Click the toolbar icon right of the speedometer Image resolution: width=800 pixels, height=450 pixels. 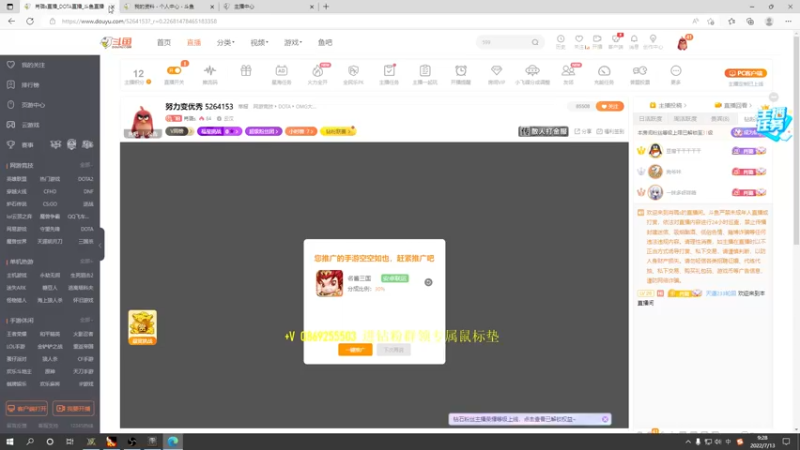point(640,70)
